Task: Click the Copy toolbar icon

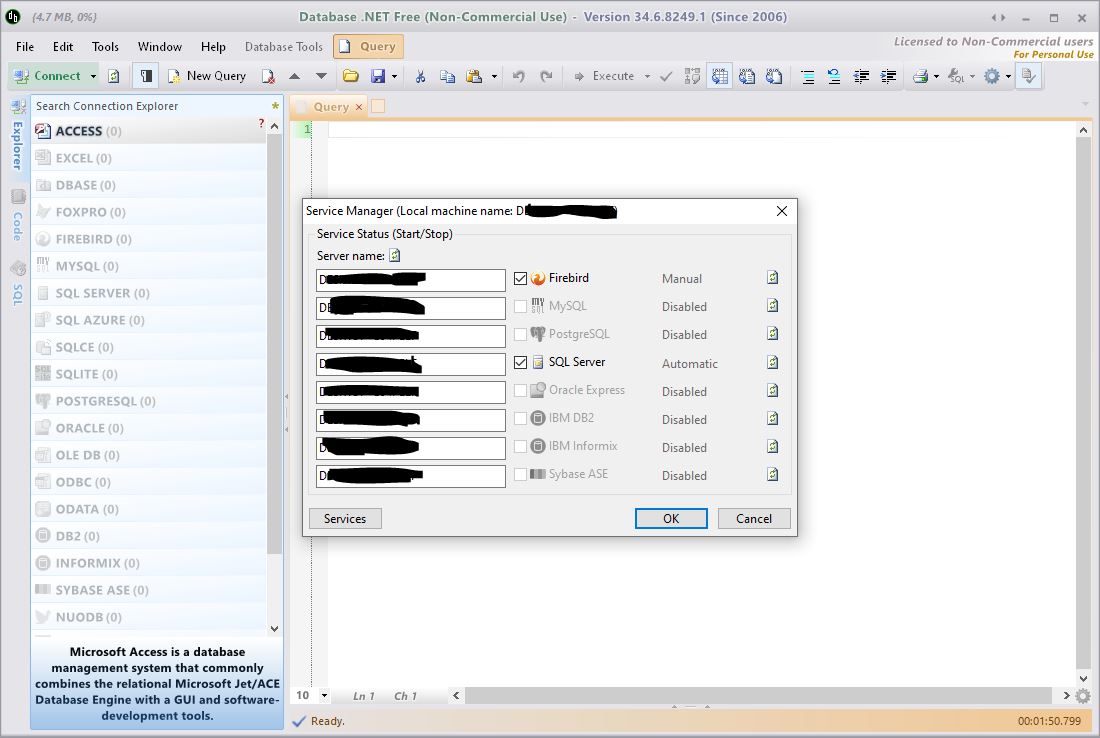Action: pos(447,76)
